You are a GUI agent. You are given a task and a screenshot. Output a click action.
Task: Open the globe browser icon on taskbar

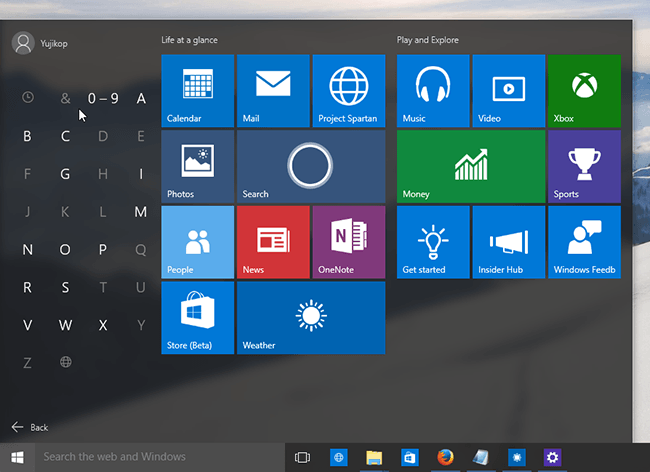[338, 457]
